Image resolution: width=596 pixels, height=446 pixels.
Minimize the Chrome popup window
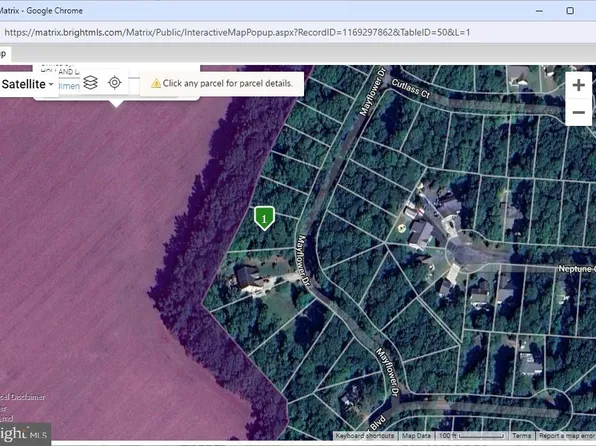coord(539,11)
